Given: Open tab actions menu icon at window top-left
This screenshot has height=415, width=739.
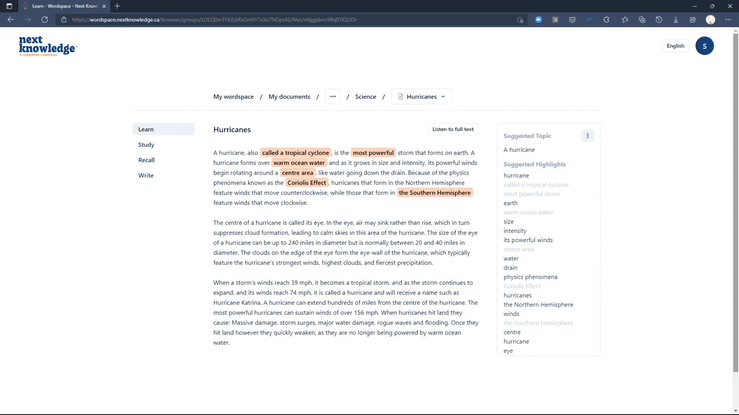Looking at the screenshot, I should click(x=9, y=6).
